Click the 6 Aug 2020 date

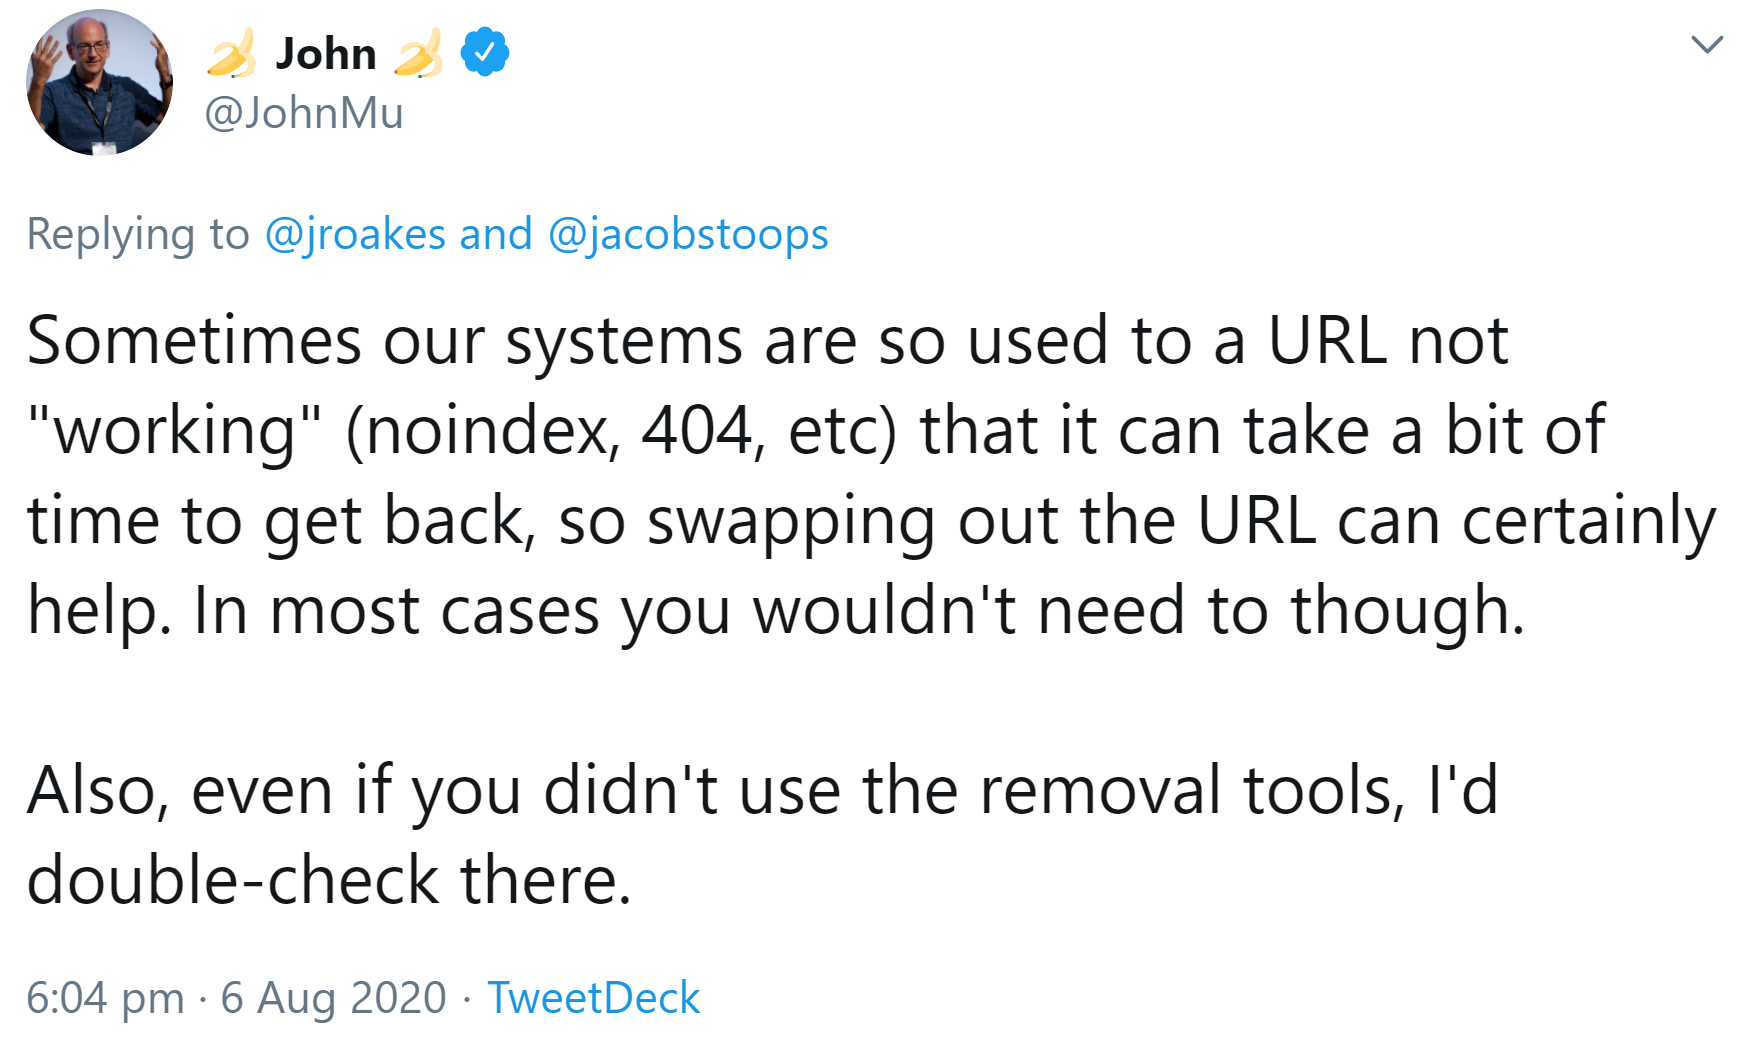[333, 998]
